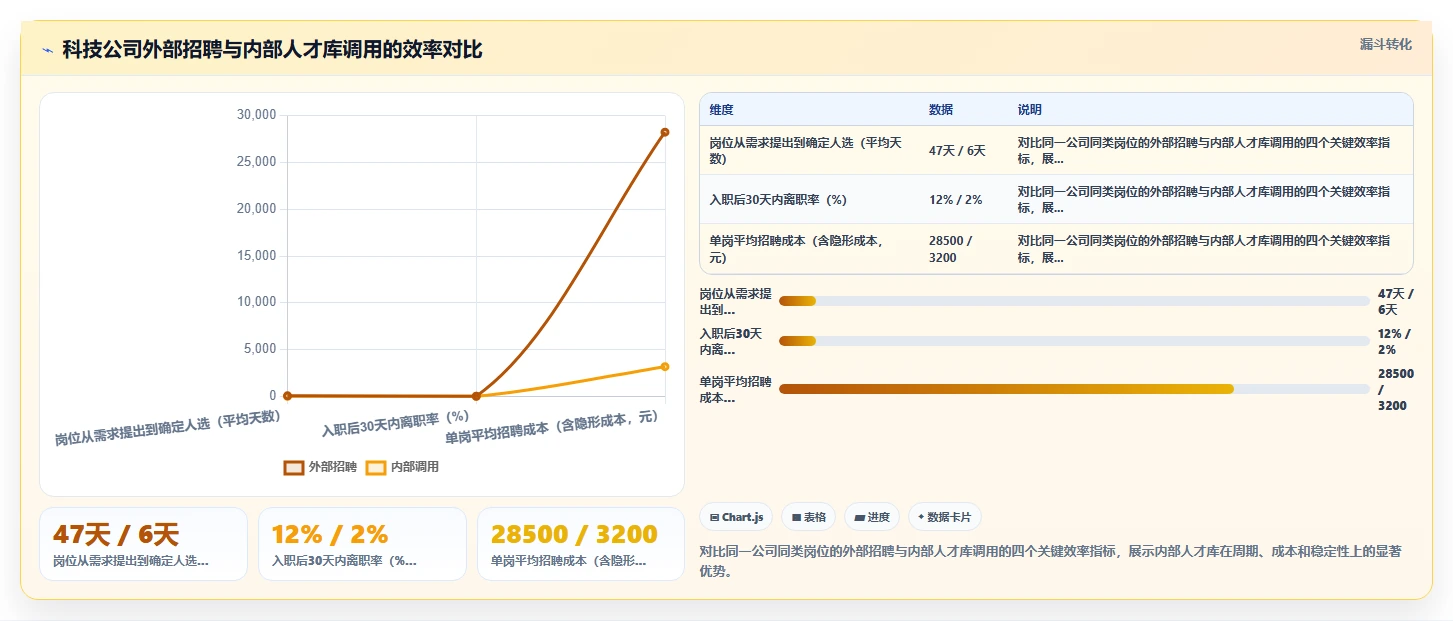This screenshot has height=621, width=1453.
Task: Select the 数据 table column header
Action: click(x=941, y=110)
